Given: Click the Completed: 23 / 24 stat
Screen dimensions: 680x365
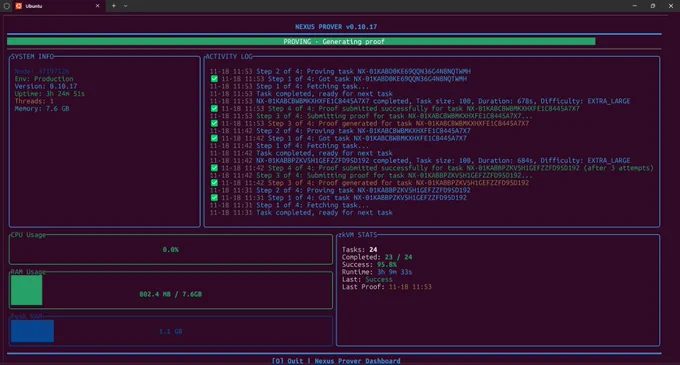Looking at the screenshot, I should click(377, 257).
